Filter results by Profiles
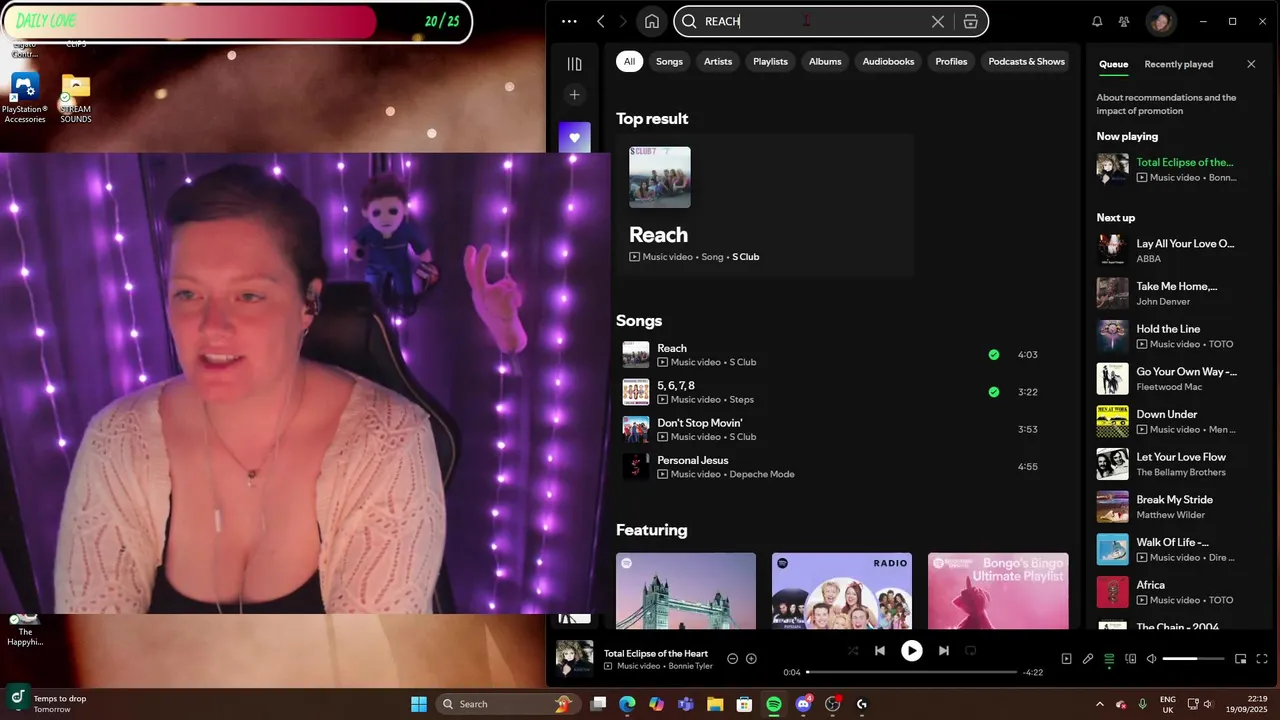Viewport: 1280px width, 720px height. 951,61
